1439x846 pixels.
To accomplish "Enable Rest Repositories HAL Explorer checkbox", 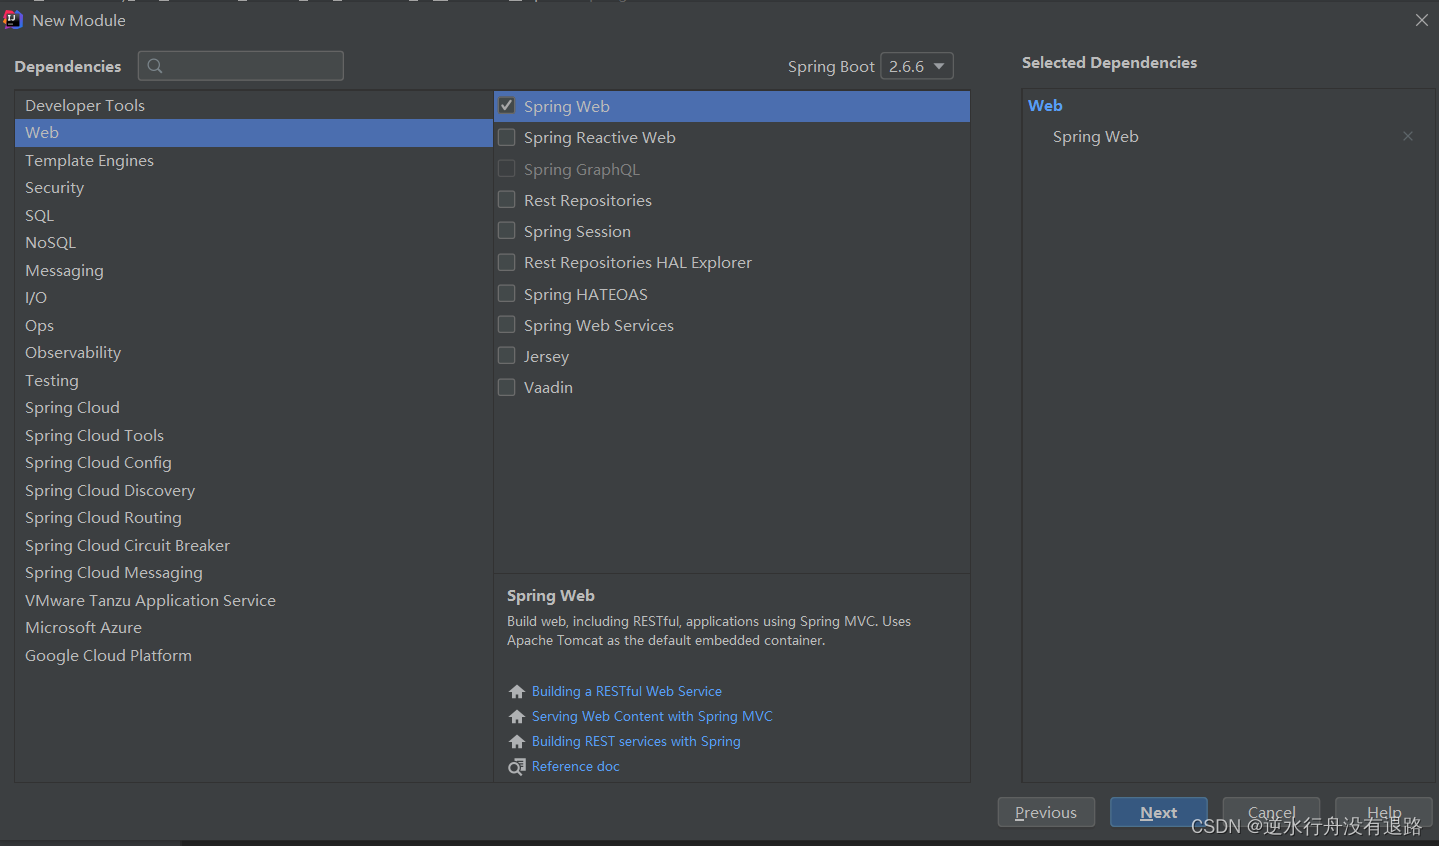I will (x=507, y=262).
